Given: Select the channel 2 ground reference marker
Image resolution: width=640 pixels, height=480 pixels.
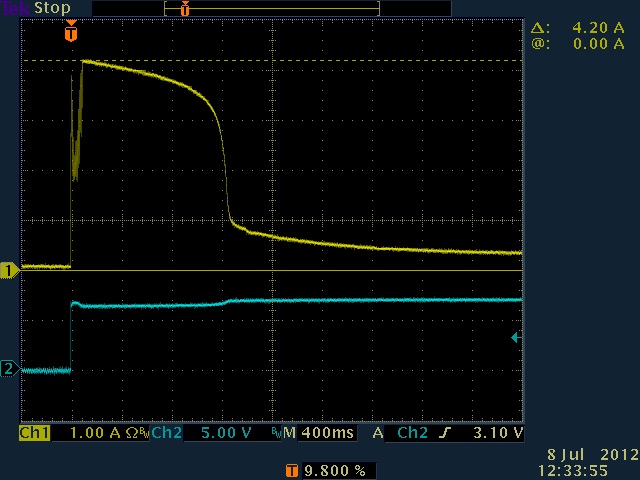Looking at the screenshot, I should pos(10,370).
